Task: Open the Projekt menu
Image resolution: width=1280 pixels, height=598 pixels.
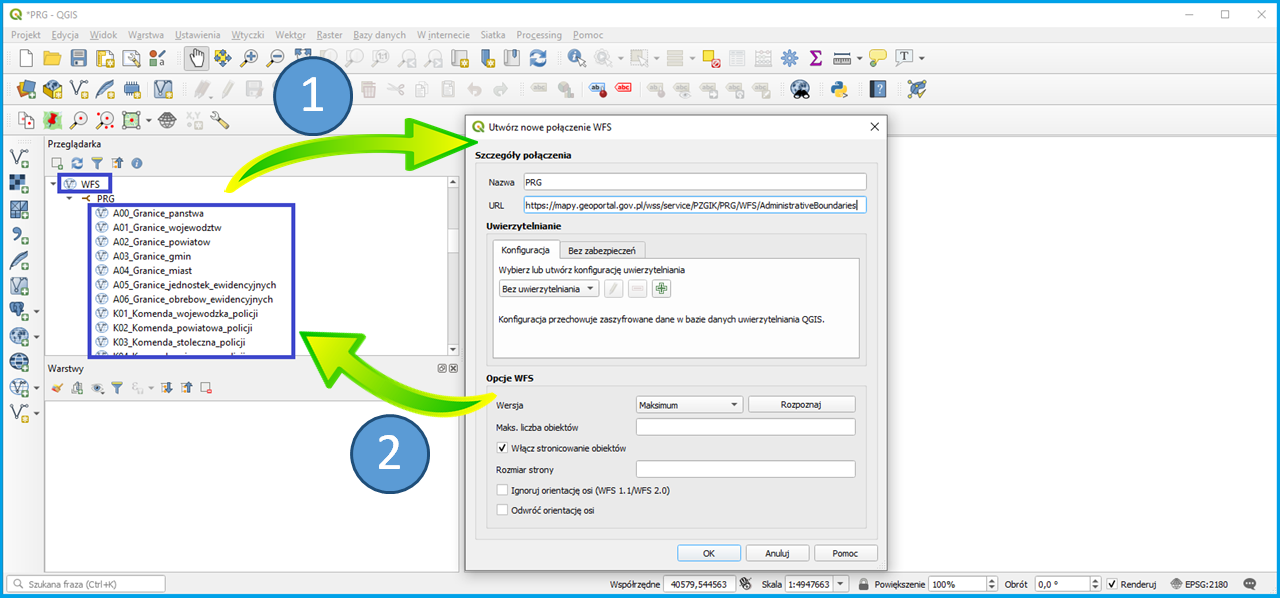Action: (26, 35)
